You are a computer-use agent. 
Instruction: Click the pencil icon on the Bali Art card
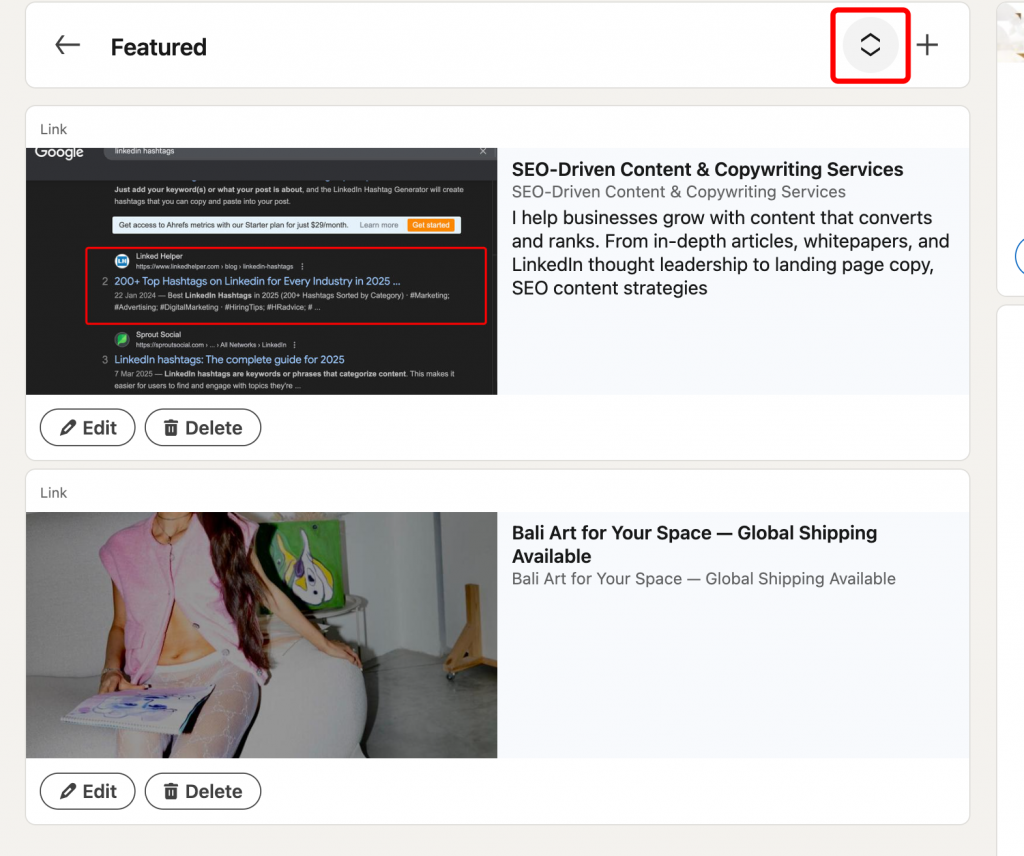click(x=69, y=791)
